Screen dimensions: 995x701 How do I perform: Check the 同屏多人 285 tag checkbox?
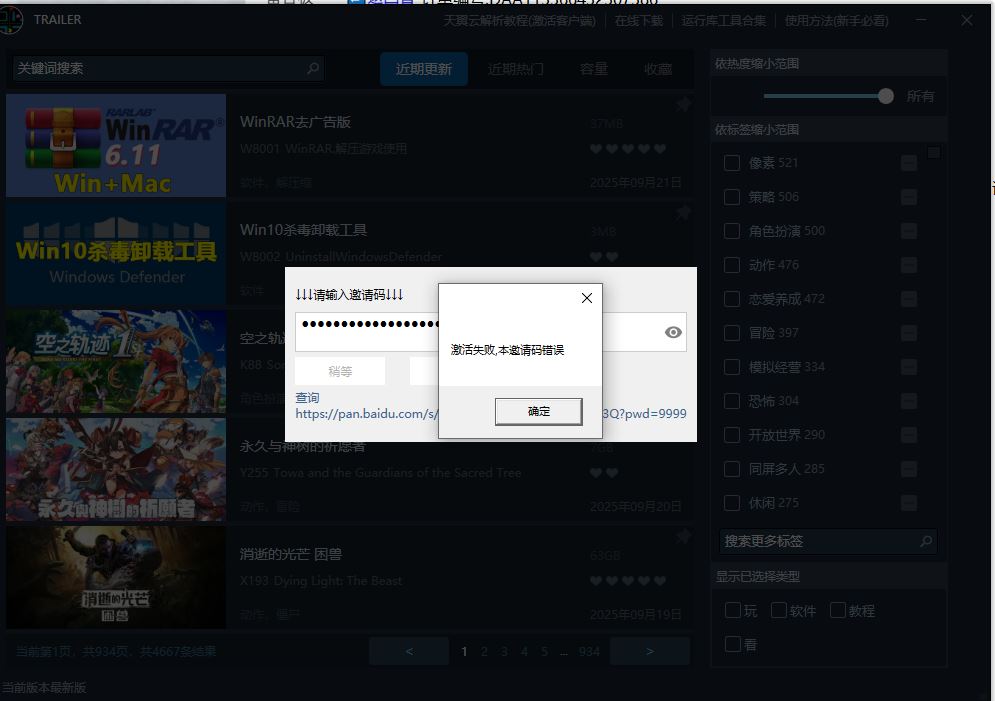pyautogui.click(x=732, y=469)
